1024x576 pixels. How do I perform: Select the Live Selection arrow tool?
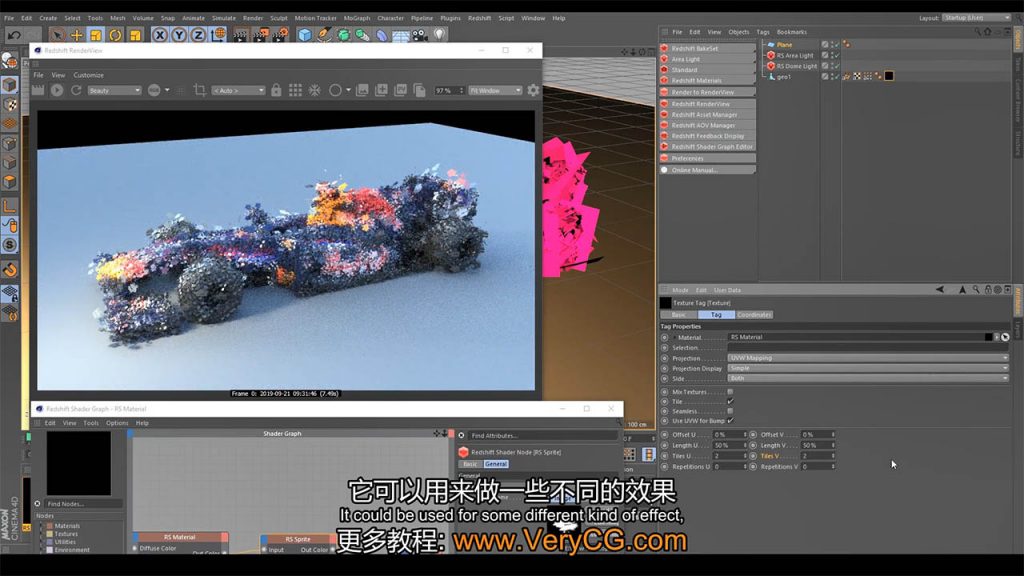tap(57, 35)
